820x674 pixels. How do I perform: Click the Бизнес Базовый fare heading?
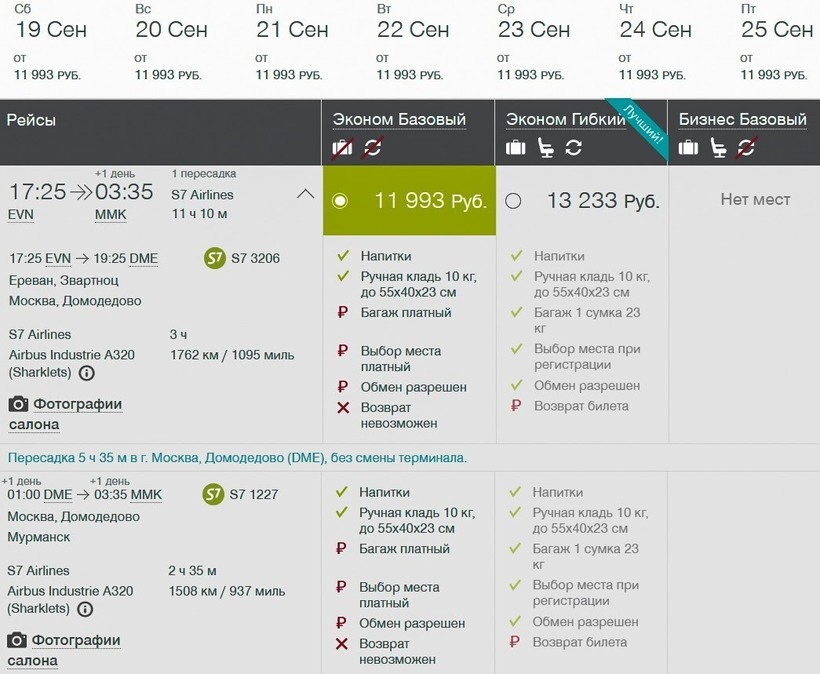click(742, 119)
